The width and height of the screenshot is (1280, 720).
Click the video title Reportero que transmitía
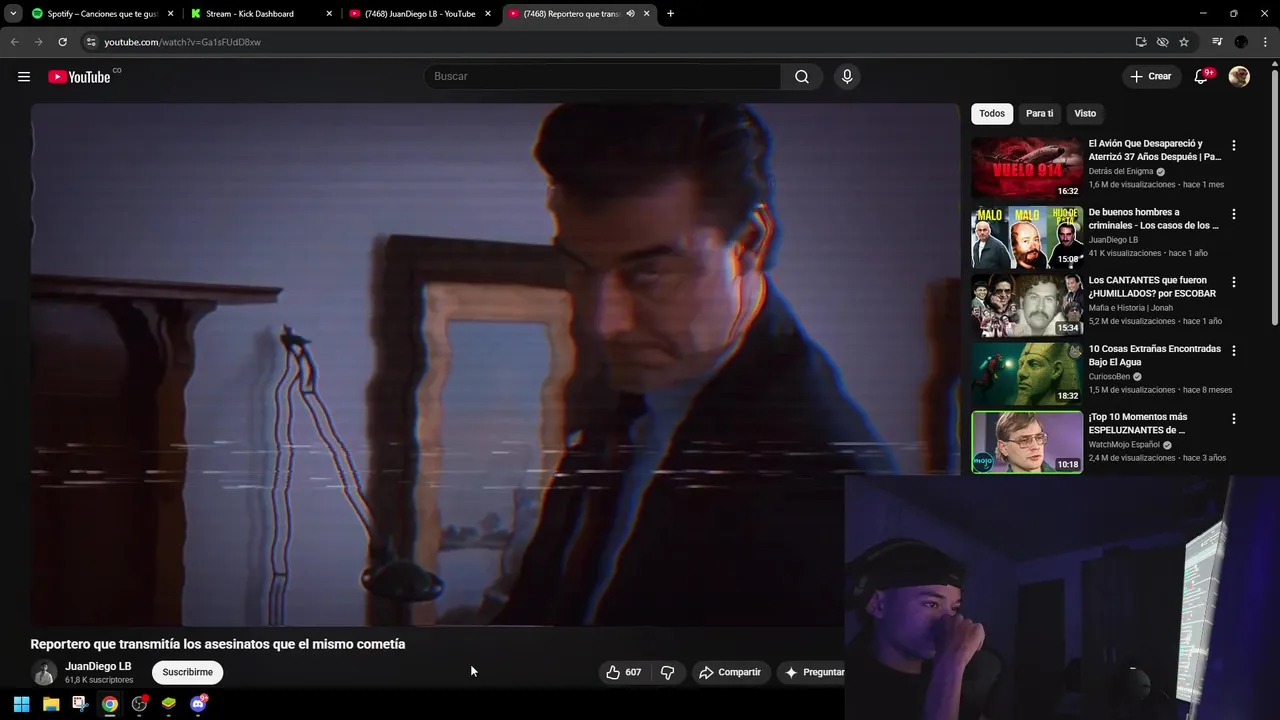218,644
